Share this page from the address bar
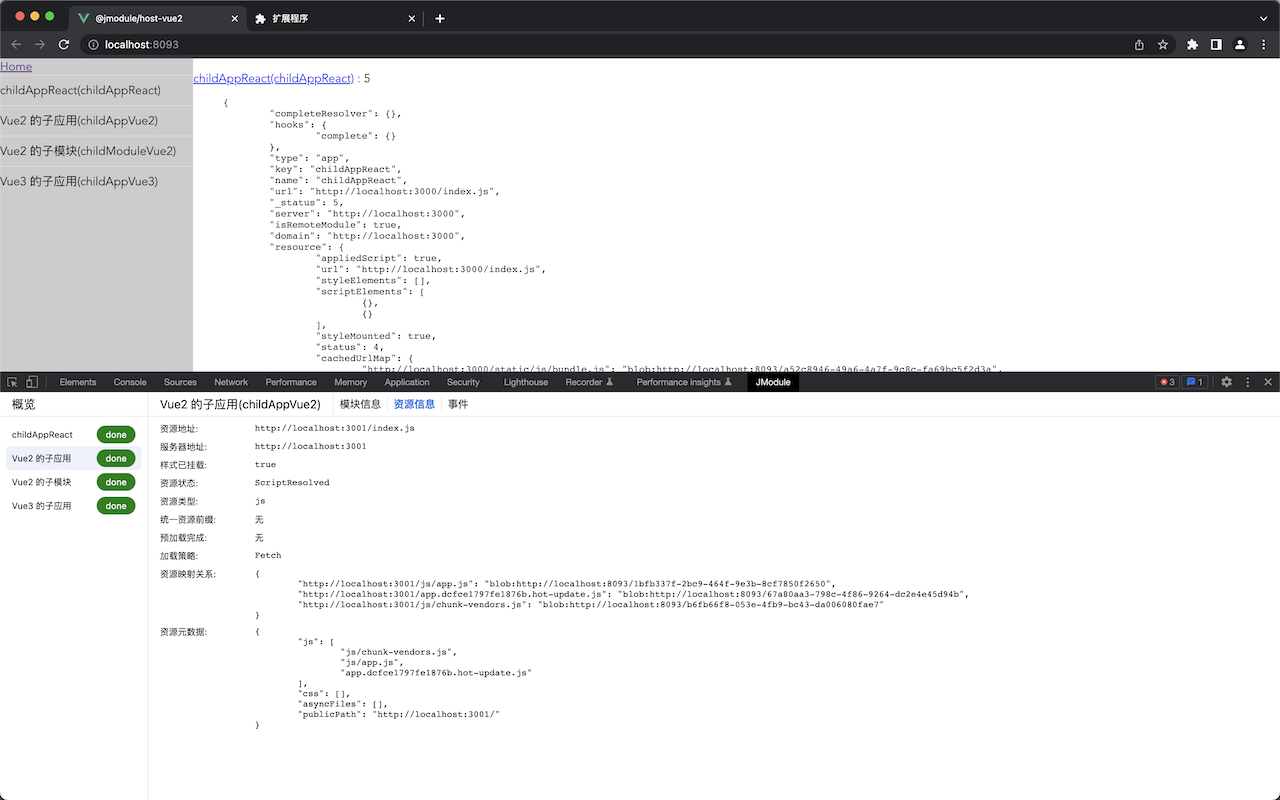The width and height of the screenshot is (1280, 800). [1139, 45]
